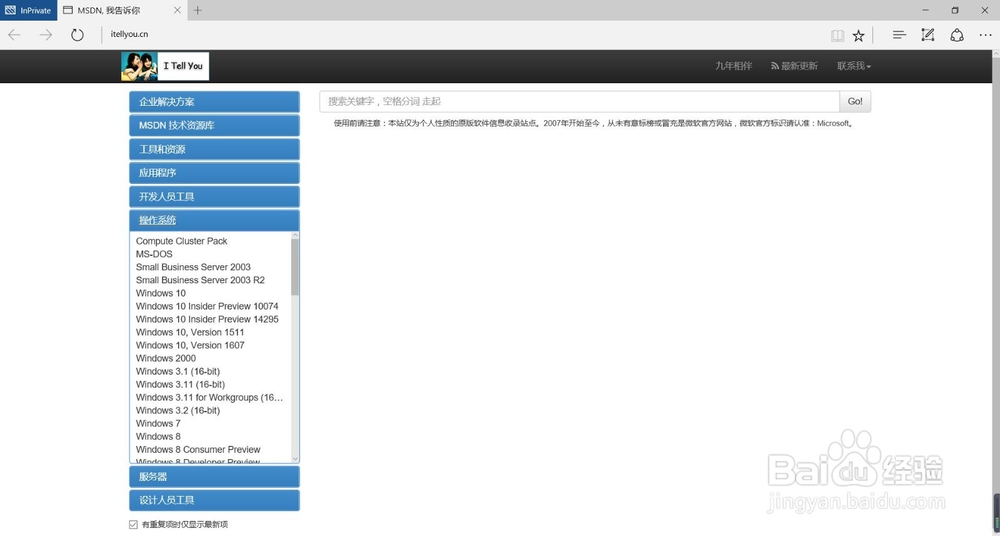
Task: Select Windows 3.11 (16-bit)
Action: [x=180, y=384]
